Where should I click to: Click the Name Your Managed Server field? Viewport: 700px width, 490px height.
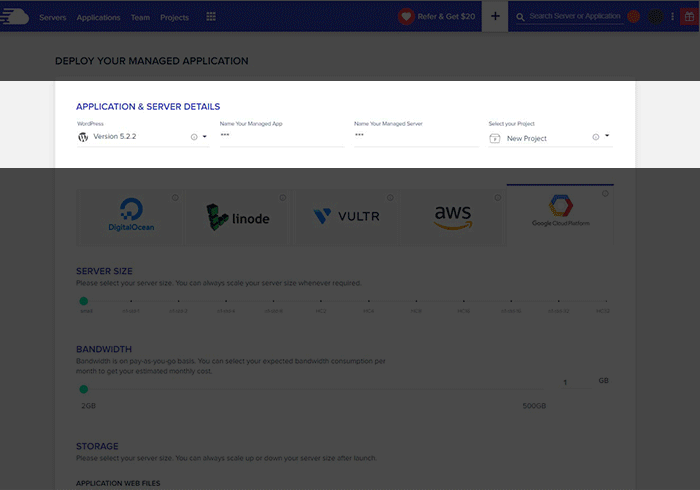tap(416, 136)
